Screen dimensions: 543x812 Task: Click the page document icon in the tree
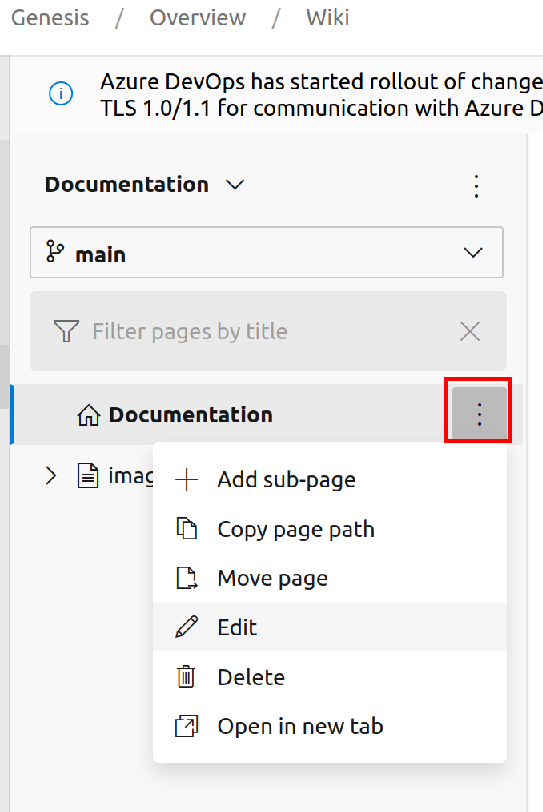pos(88,475)
